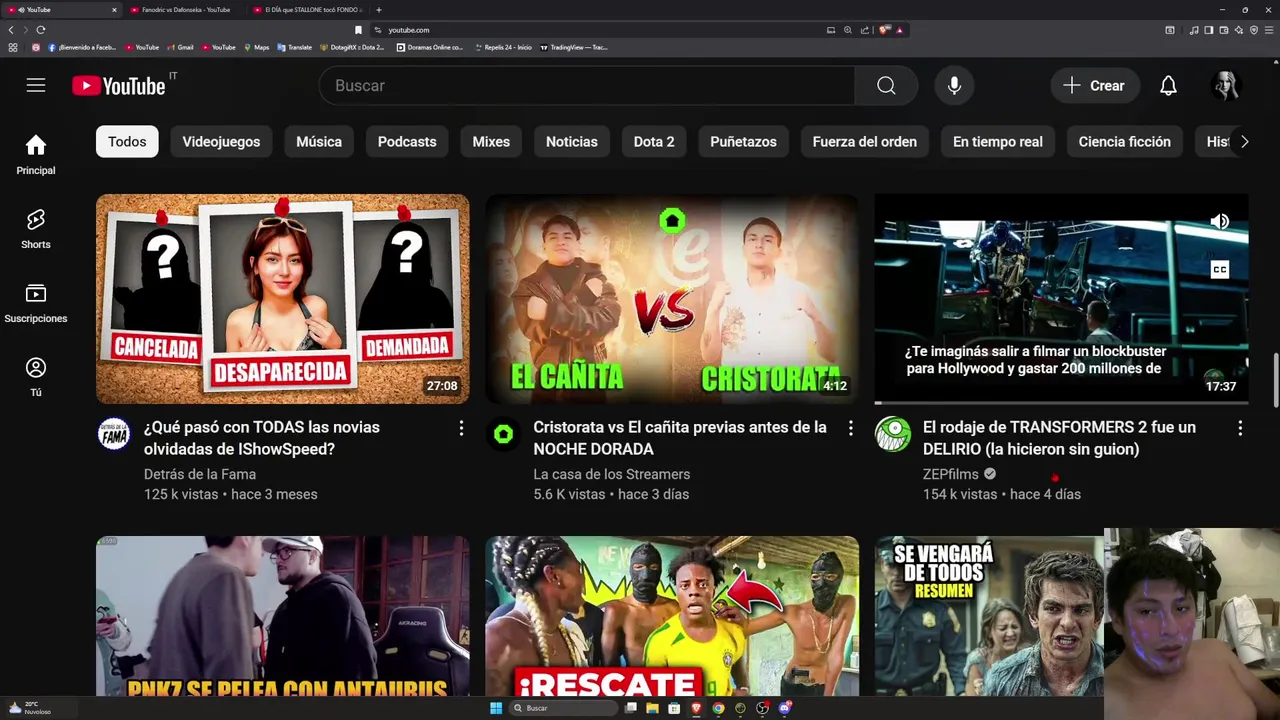Open La casa de los Streamers link
The height and width of the screenshot is (720, 1280).
612,474
